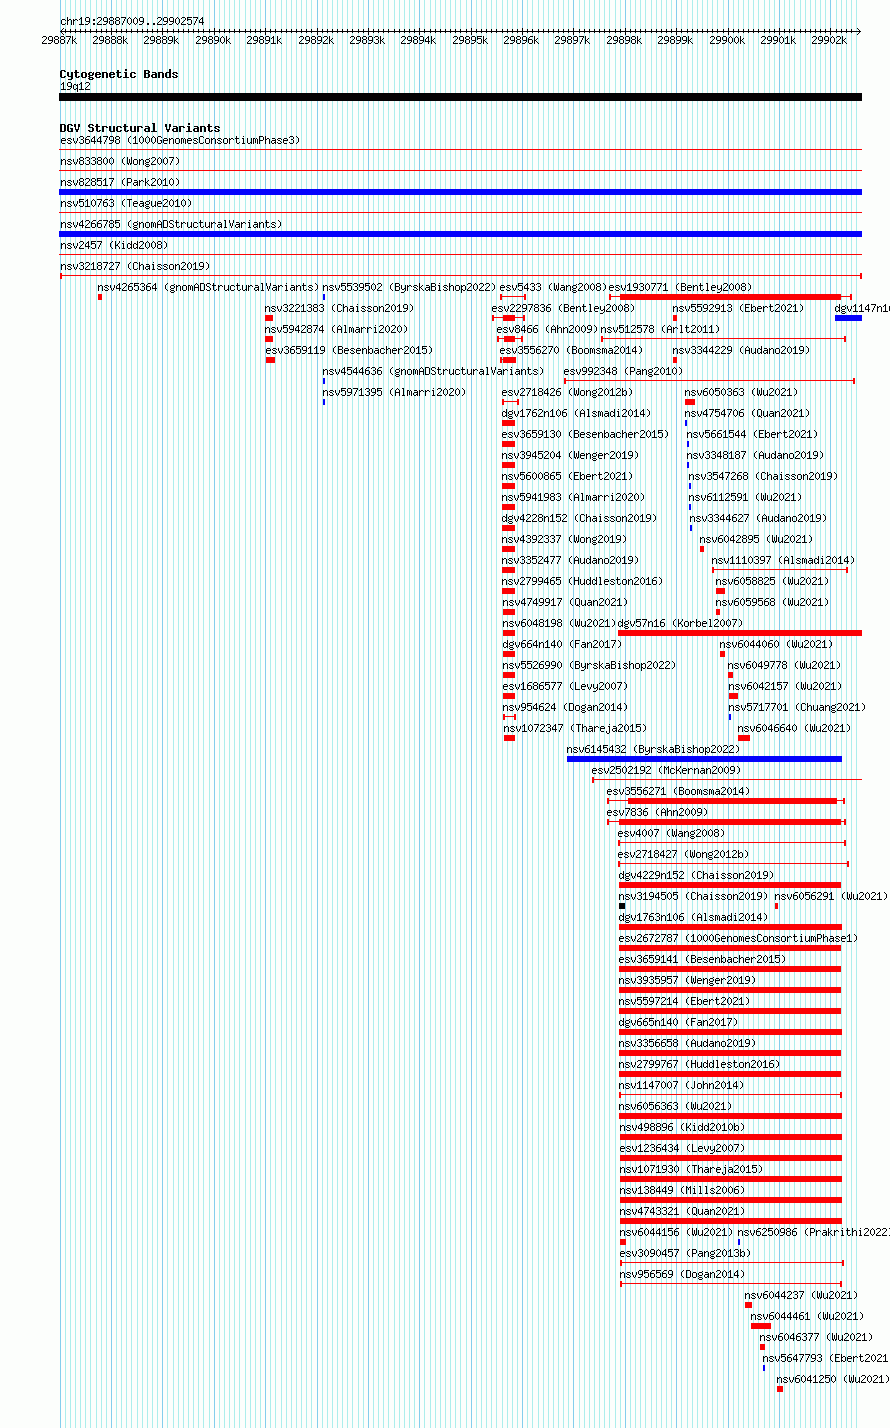Click the blue bar under nsv828517

click(460, 192)
